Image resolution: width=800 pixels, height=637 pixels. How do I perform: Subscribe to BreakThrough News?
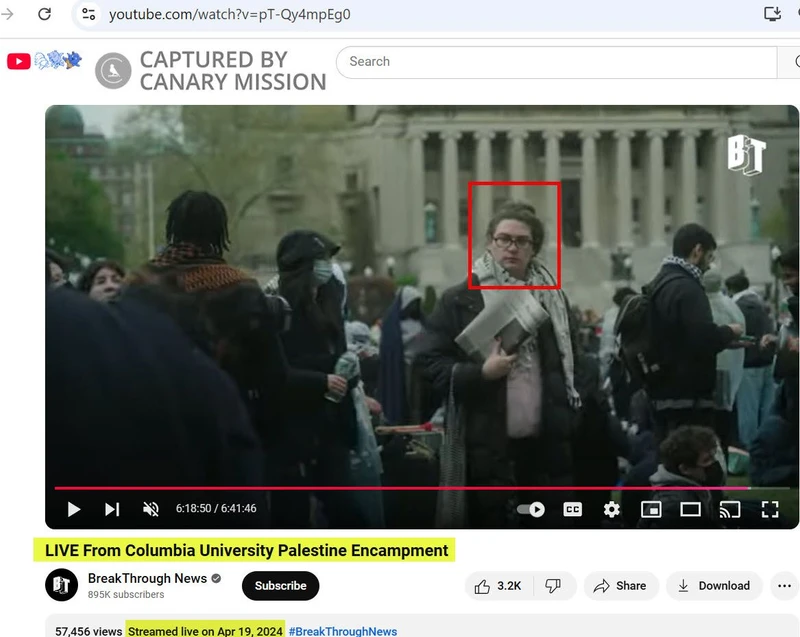(x=280, y=586)
